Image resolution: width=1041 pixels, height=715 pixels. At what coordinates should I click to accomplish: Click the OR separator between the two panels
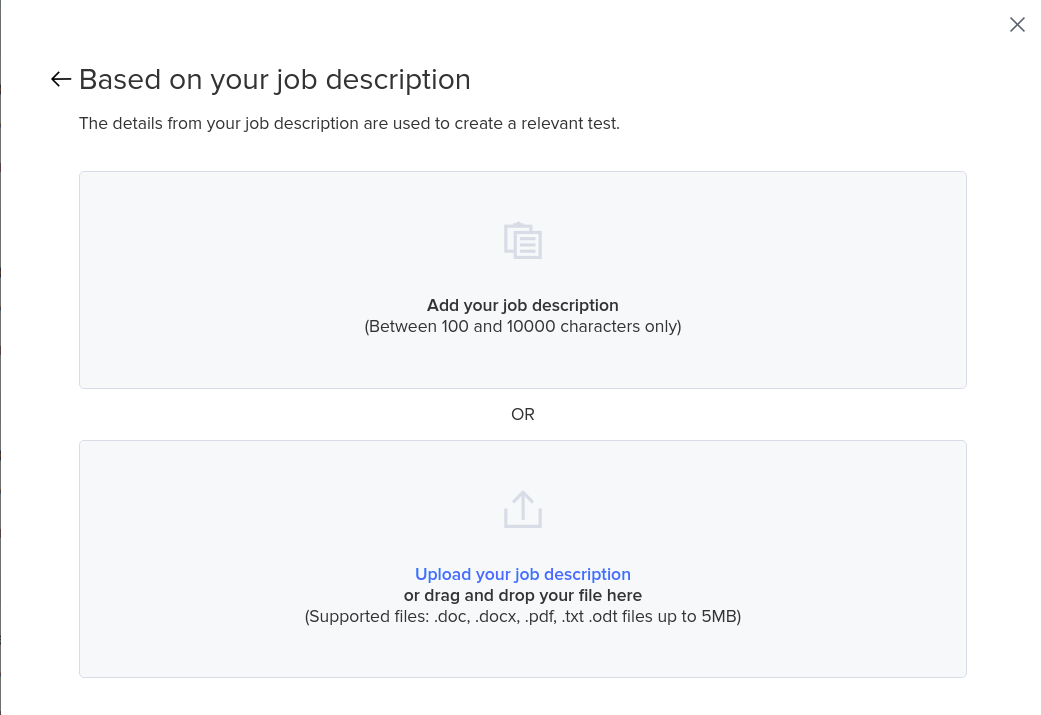point(523,414)
